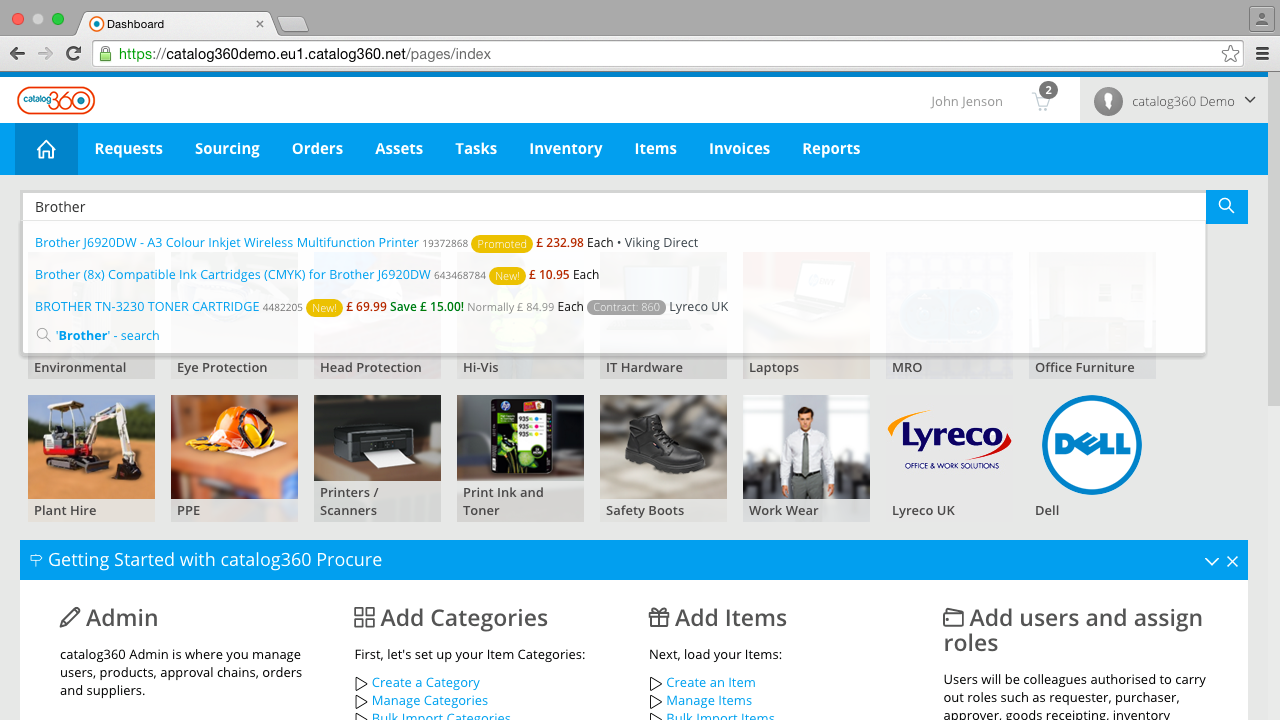Open the Sourcing menu
This screenshot has height=720, width=1280.
pyautogui.click(x=227, y=149)
